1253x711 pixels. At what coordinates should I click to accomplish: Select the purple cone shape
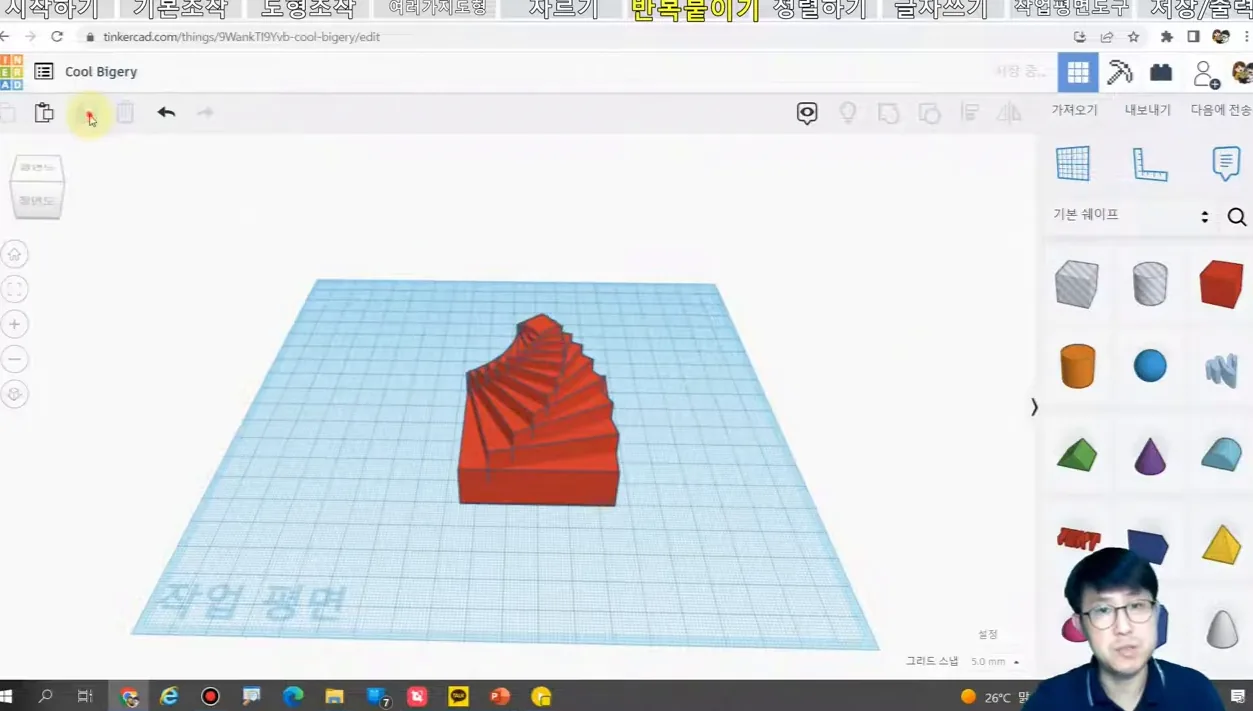[1150, 456]
